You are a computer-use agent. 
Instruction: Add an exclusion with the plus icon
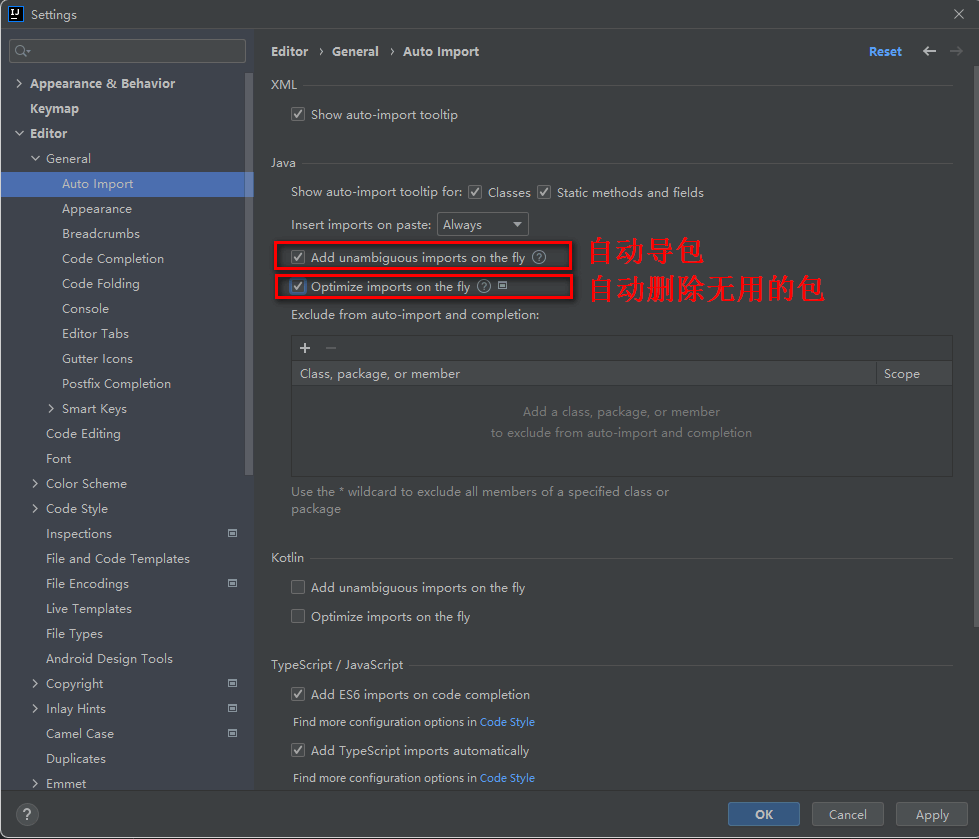coord(305,348)
